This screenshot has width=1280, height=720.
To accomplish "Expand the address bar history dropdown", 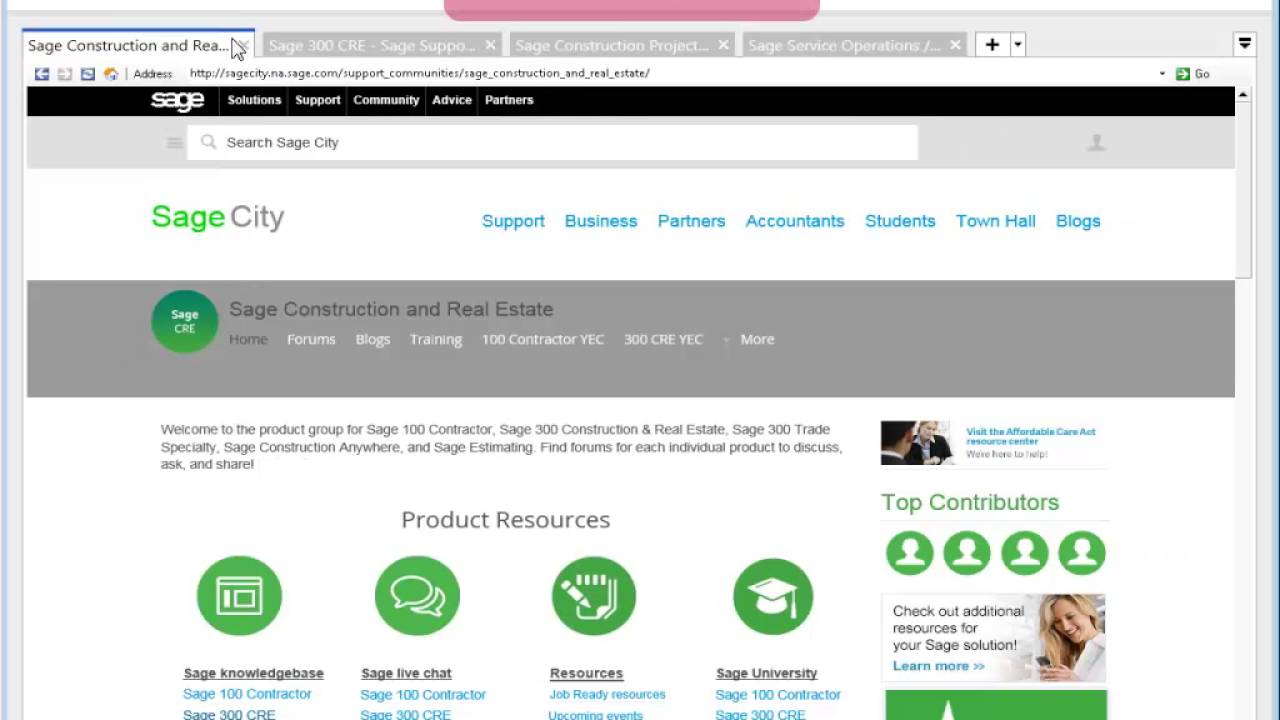I will [1162, 74].
